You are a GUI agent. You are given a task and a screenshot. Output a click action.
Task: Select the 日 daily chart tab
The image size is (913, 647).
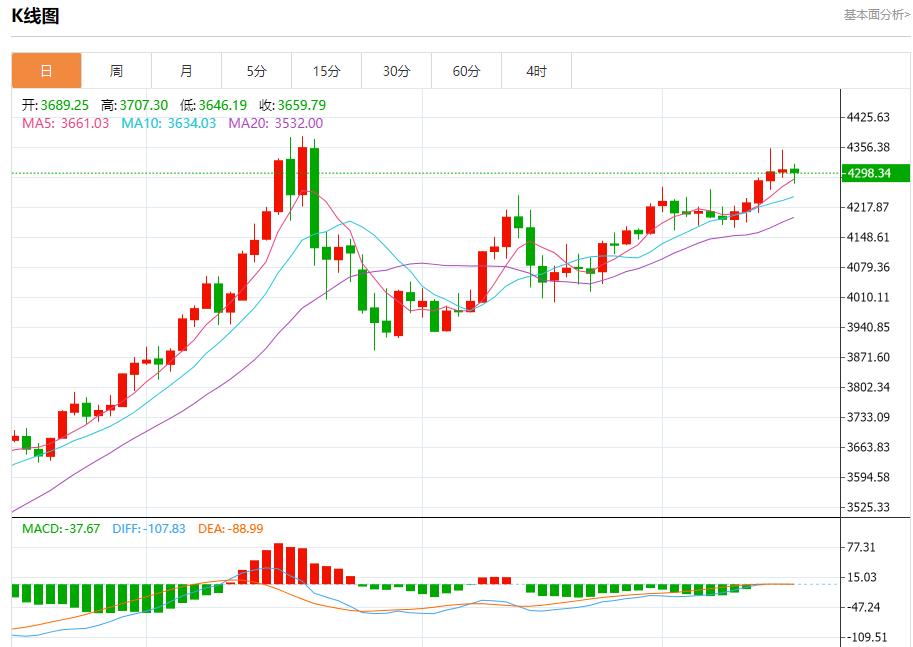coord(46,71)
